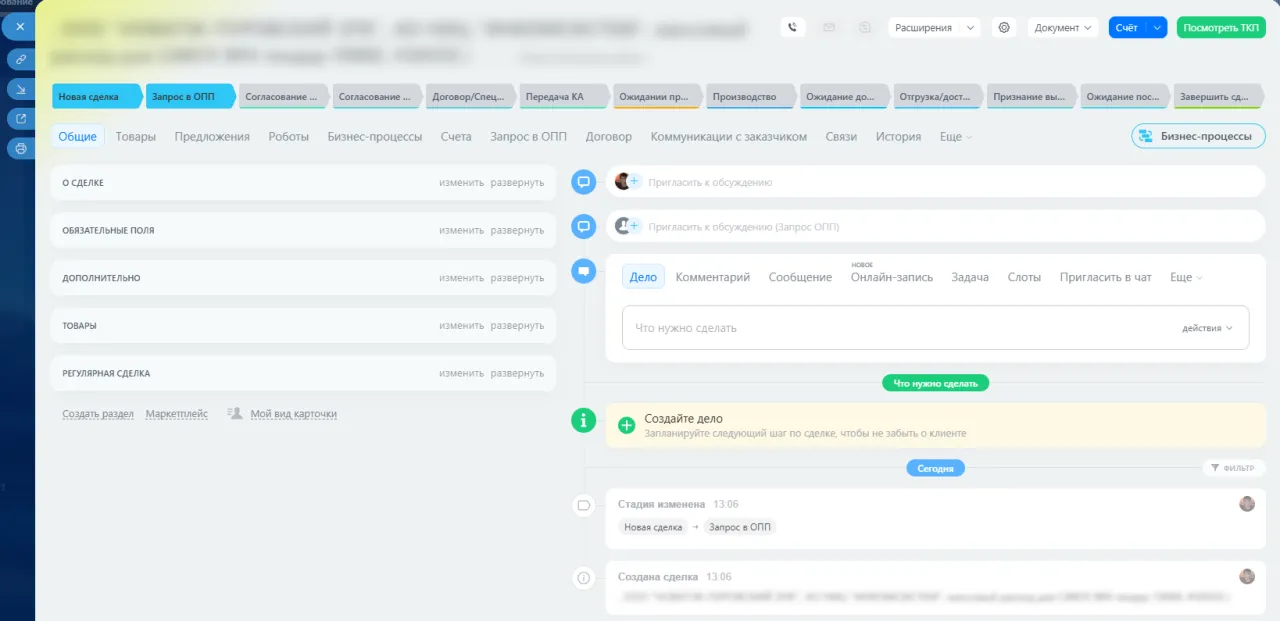The height and width of the screenshot is (621, 1280).
Task: Click the phone call icon in header
Action: point(793,28)
